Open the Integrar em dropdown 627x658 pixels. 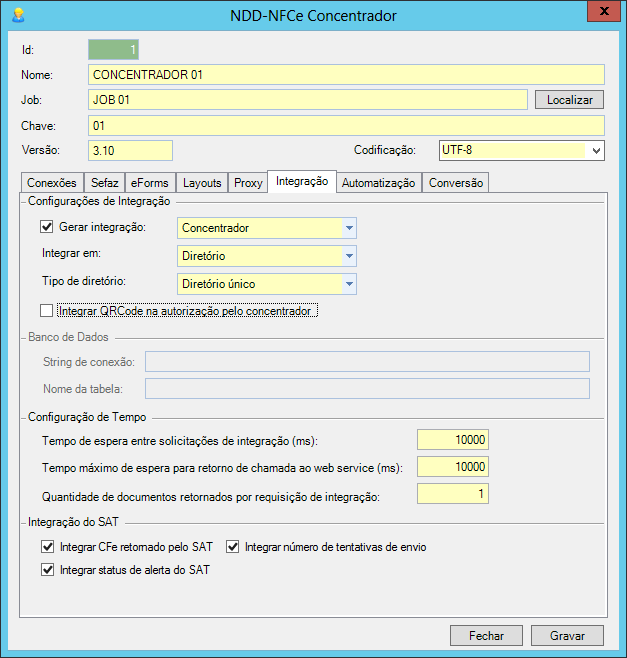tap(349, 256)
